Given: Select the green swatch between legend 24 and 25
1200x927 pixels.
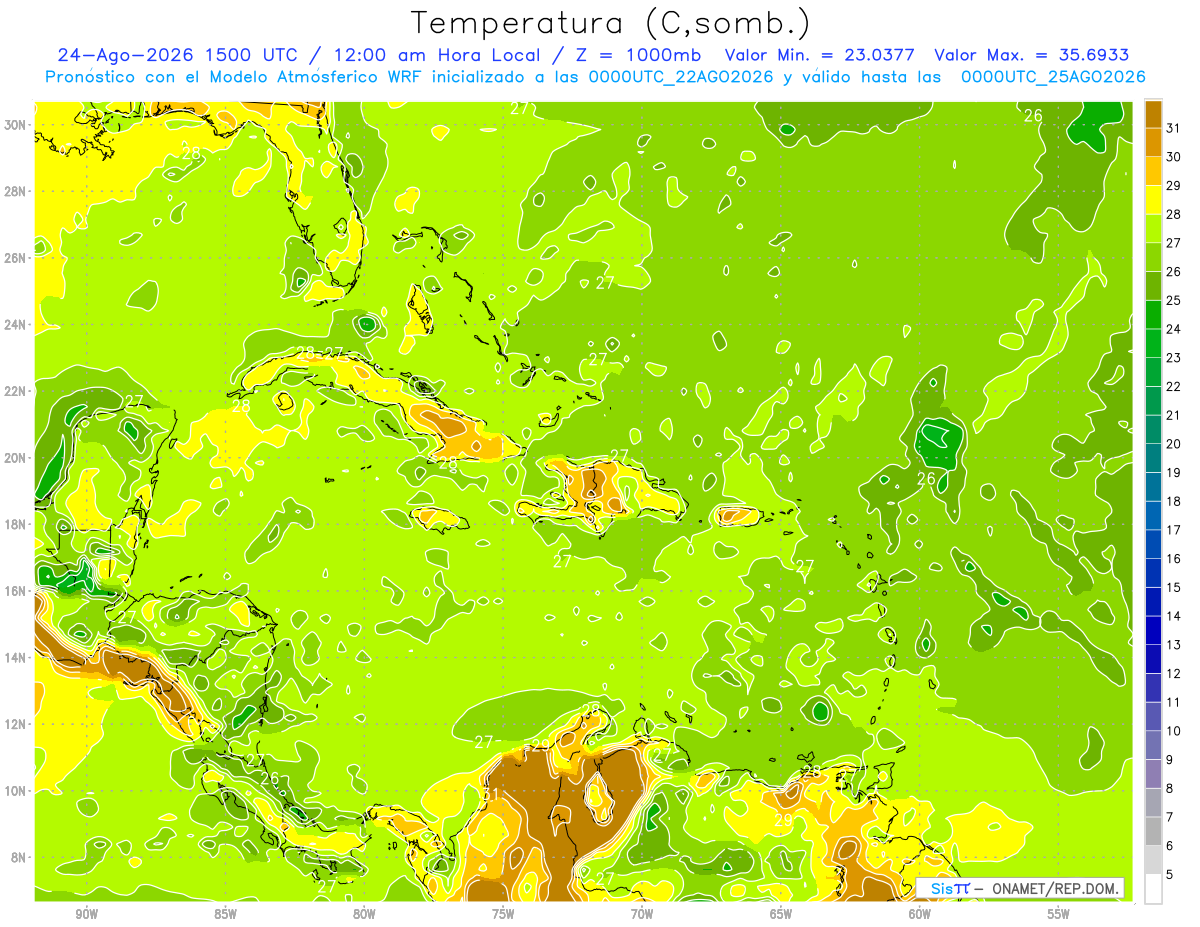Looking at the screenshot, I should point(1154,314).
